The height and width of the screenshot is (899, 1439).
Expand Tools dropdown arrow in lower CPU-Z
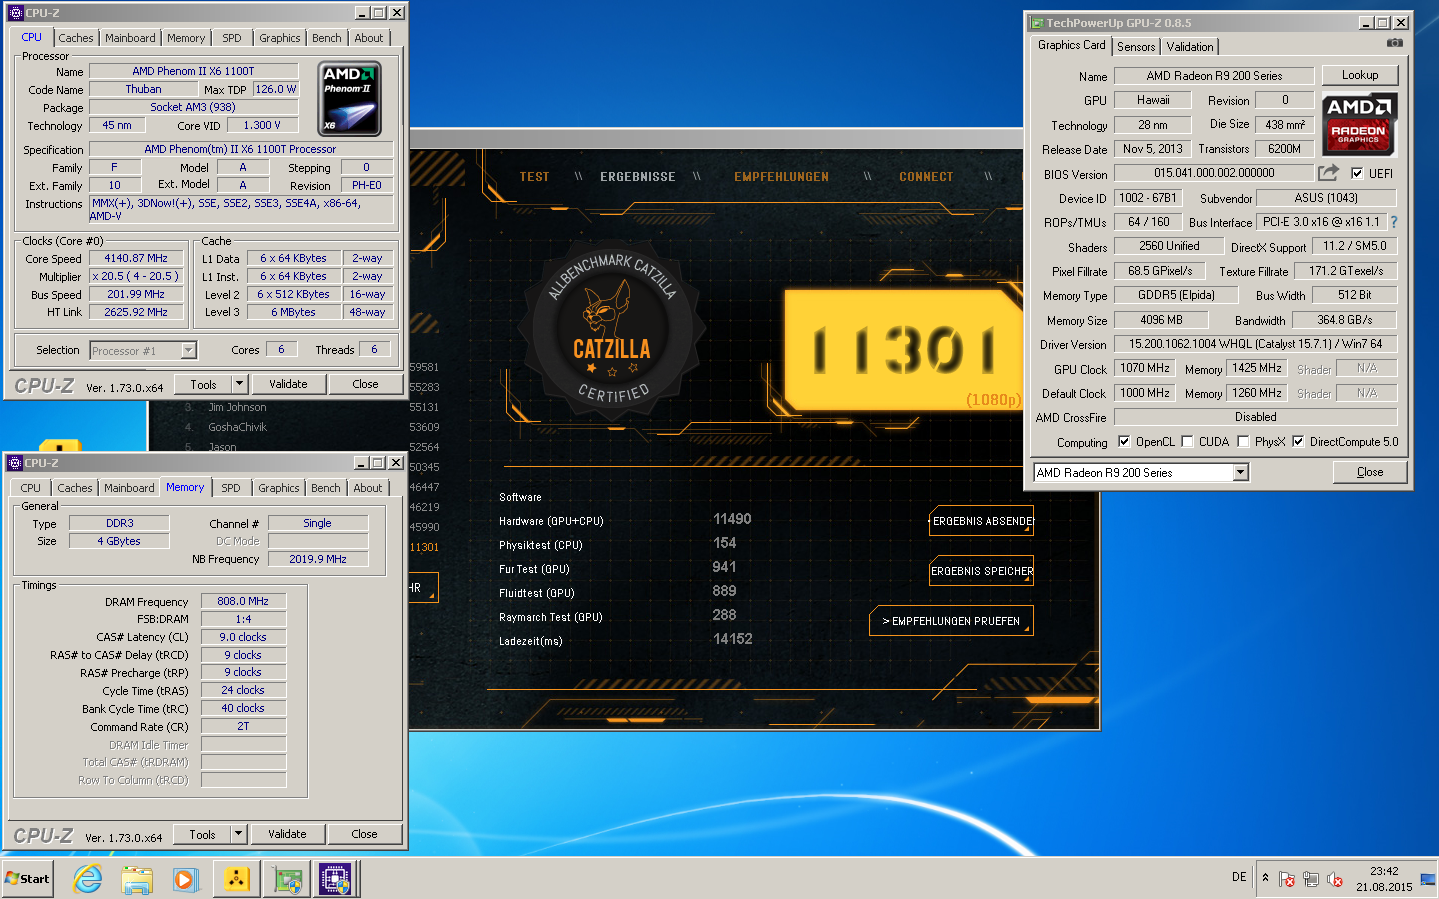pyautogui.click(x=238, y=834)
